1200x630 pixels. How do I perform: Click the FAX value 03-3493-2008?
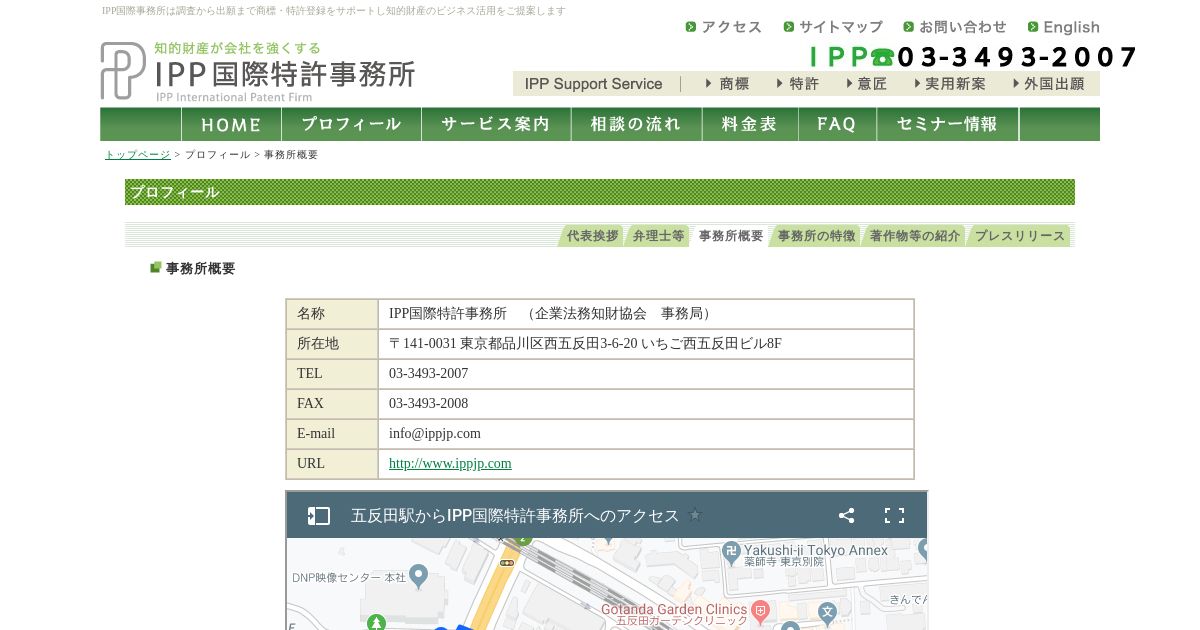tap(428, 404)
